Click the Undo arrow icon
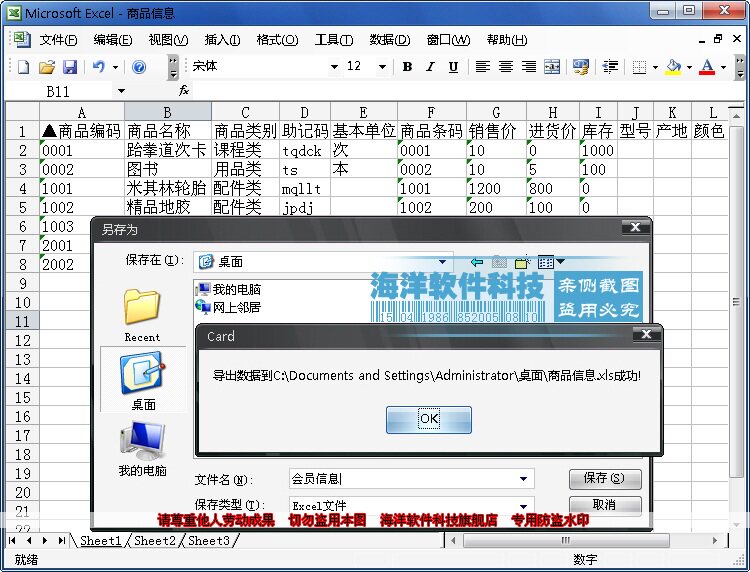750x572 pixels. (x=99, y=66)
